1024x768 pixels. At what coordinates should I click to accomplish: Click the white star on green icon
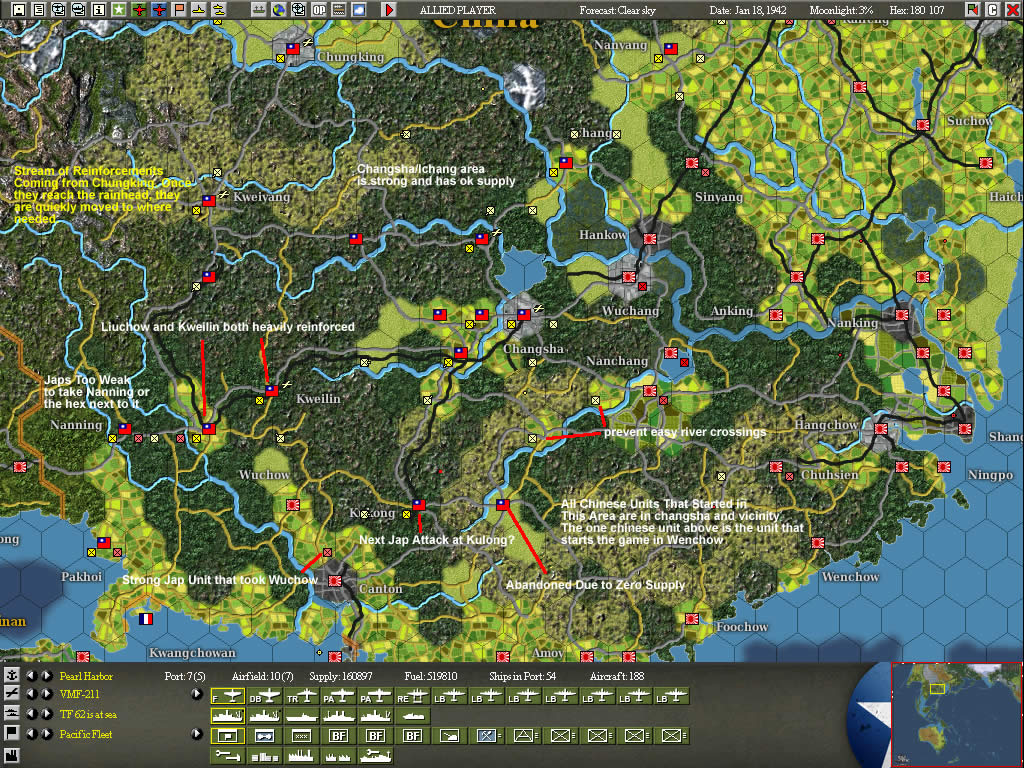tap(118, 10)
